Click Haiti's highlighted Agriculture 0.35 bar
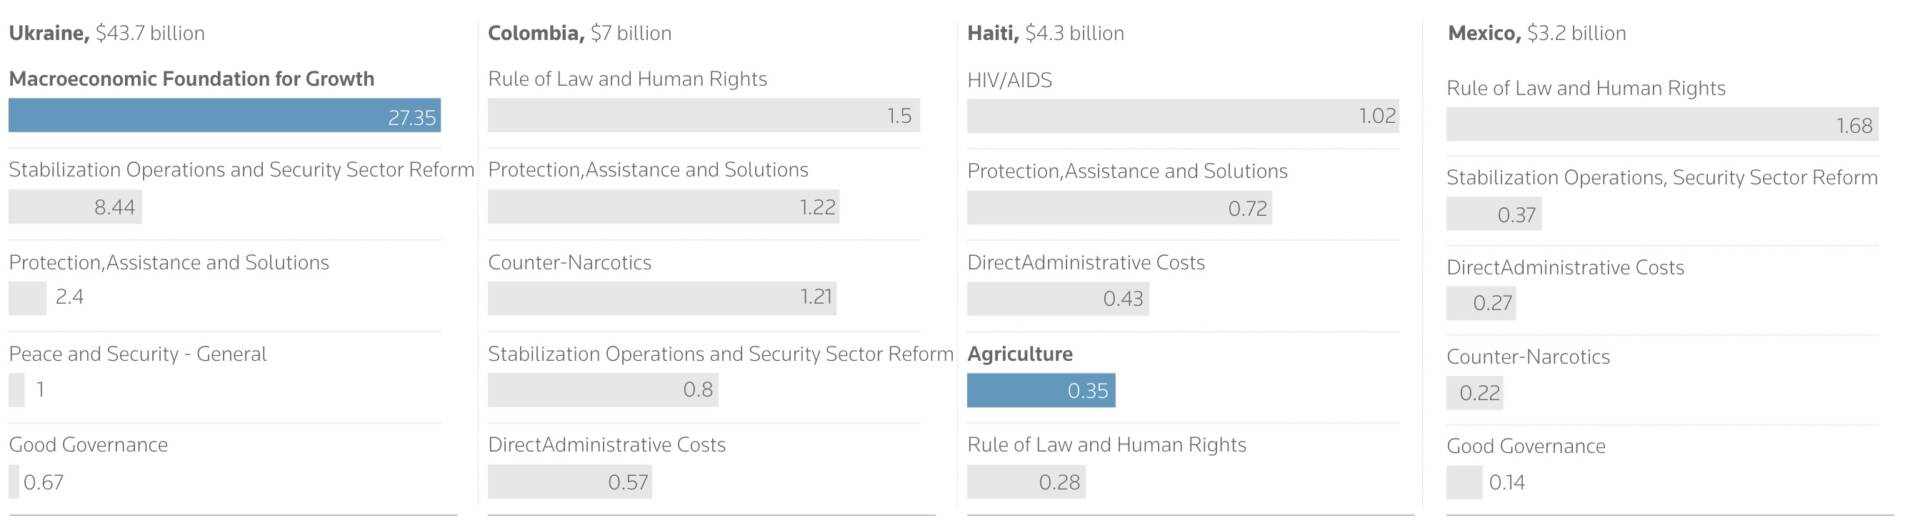The width and height of the screenshot is (1920, 523). pos(1040,390)
